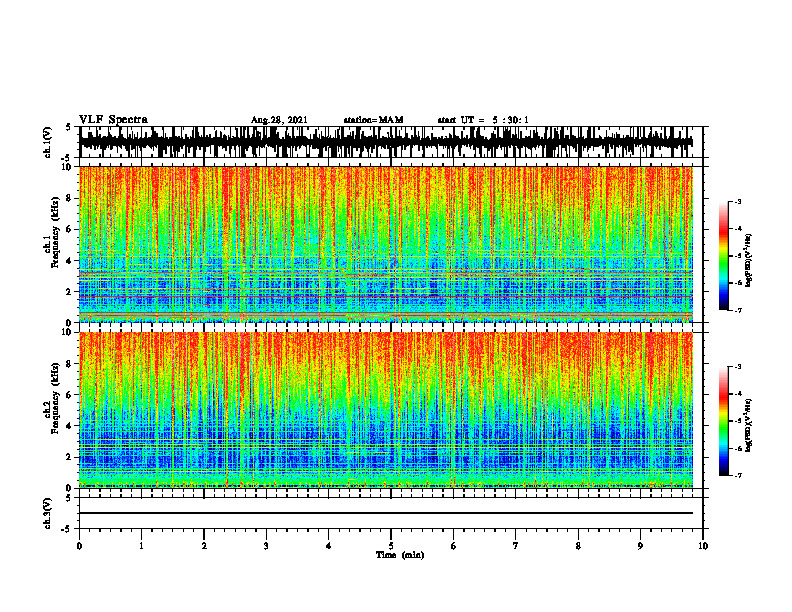Click time axis tick label "5"
The height and width of the screenshot is (612, 792).
(391, 546)
